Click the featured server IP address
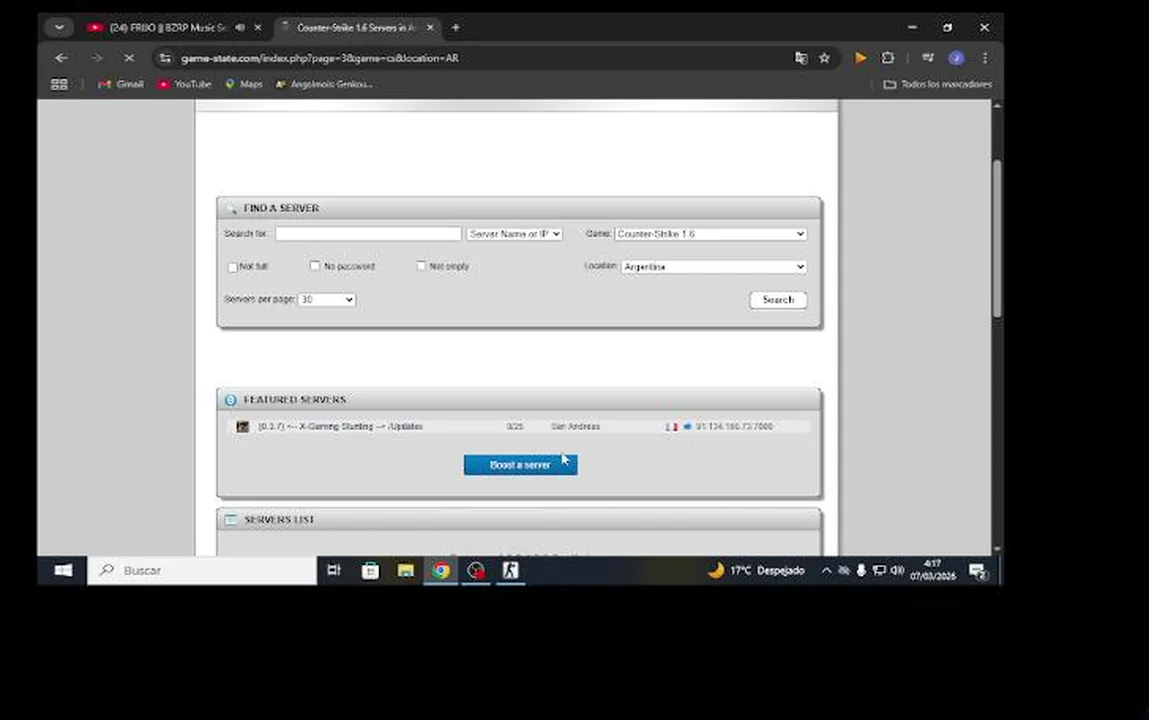 (734, 426)
